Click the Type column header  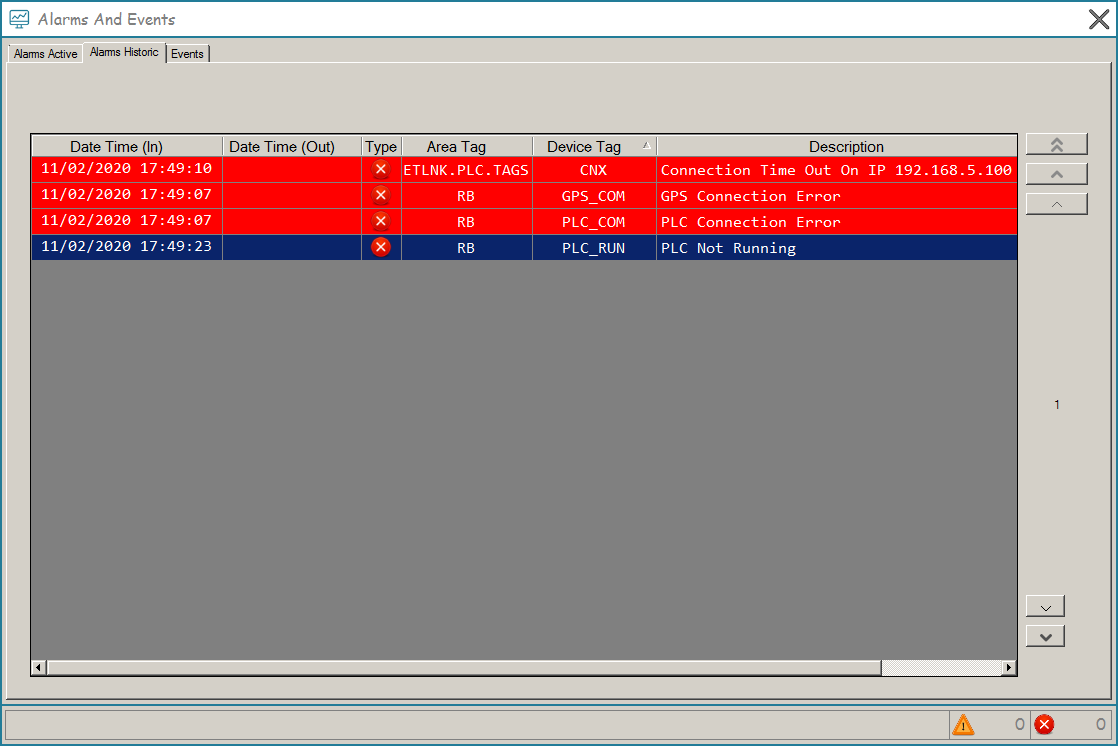click(381, 146)
